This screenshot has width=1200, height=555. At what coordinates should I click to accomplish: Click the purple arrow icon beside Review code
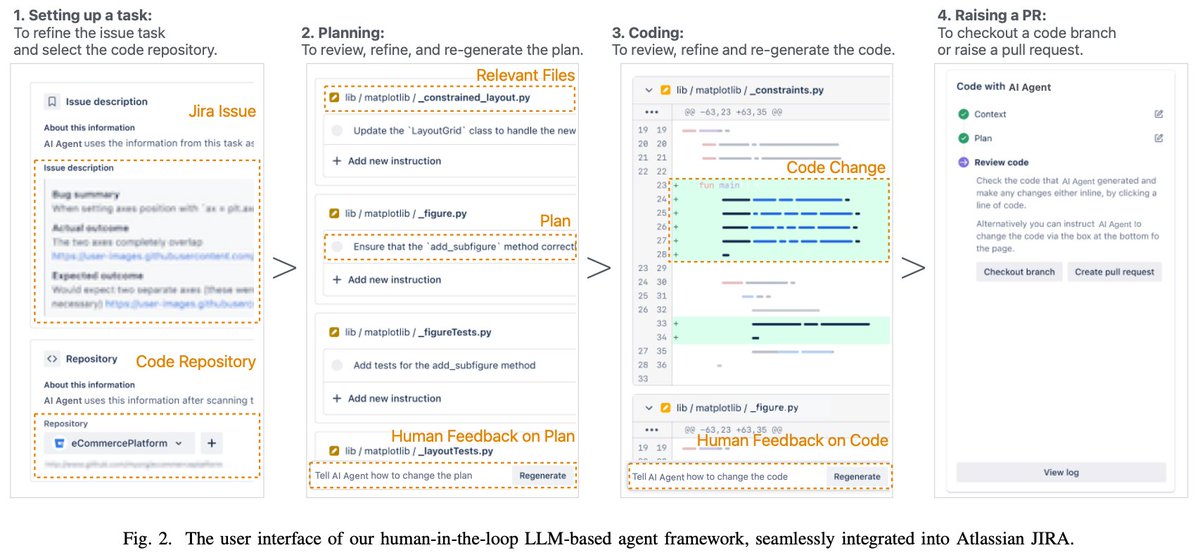click(963, 162)
